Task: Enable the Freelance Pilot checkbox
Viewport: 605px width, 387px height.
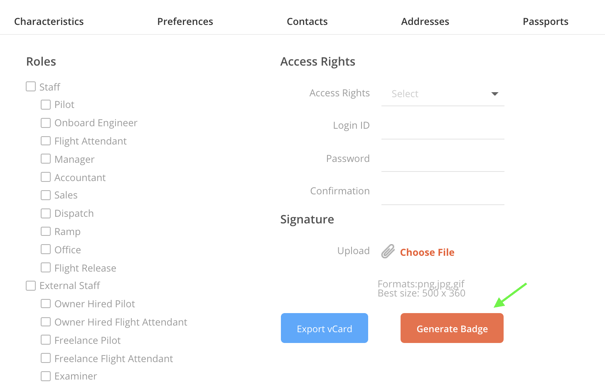Action: click(46, 340)
